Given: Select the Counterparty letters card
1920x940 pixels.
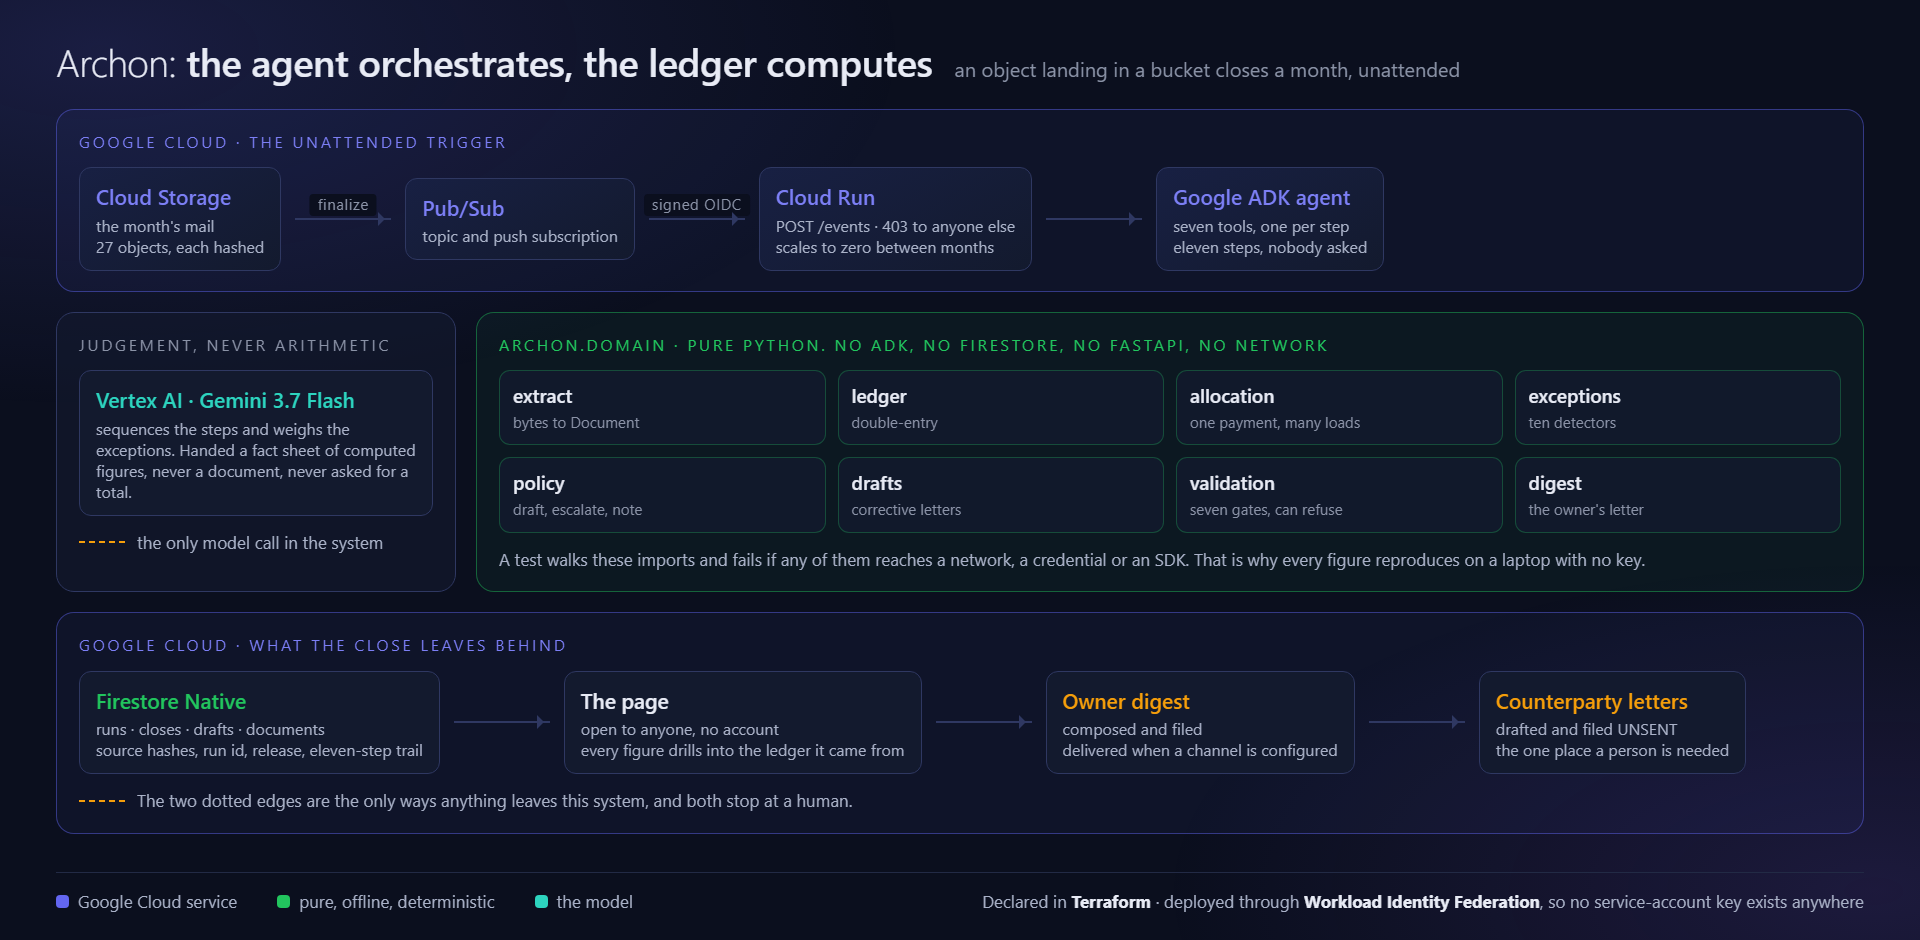Looking at the screenshot, I should point(1612,723).
